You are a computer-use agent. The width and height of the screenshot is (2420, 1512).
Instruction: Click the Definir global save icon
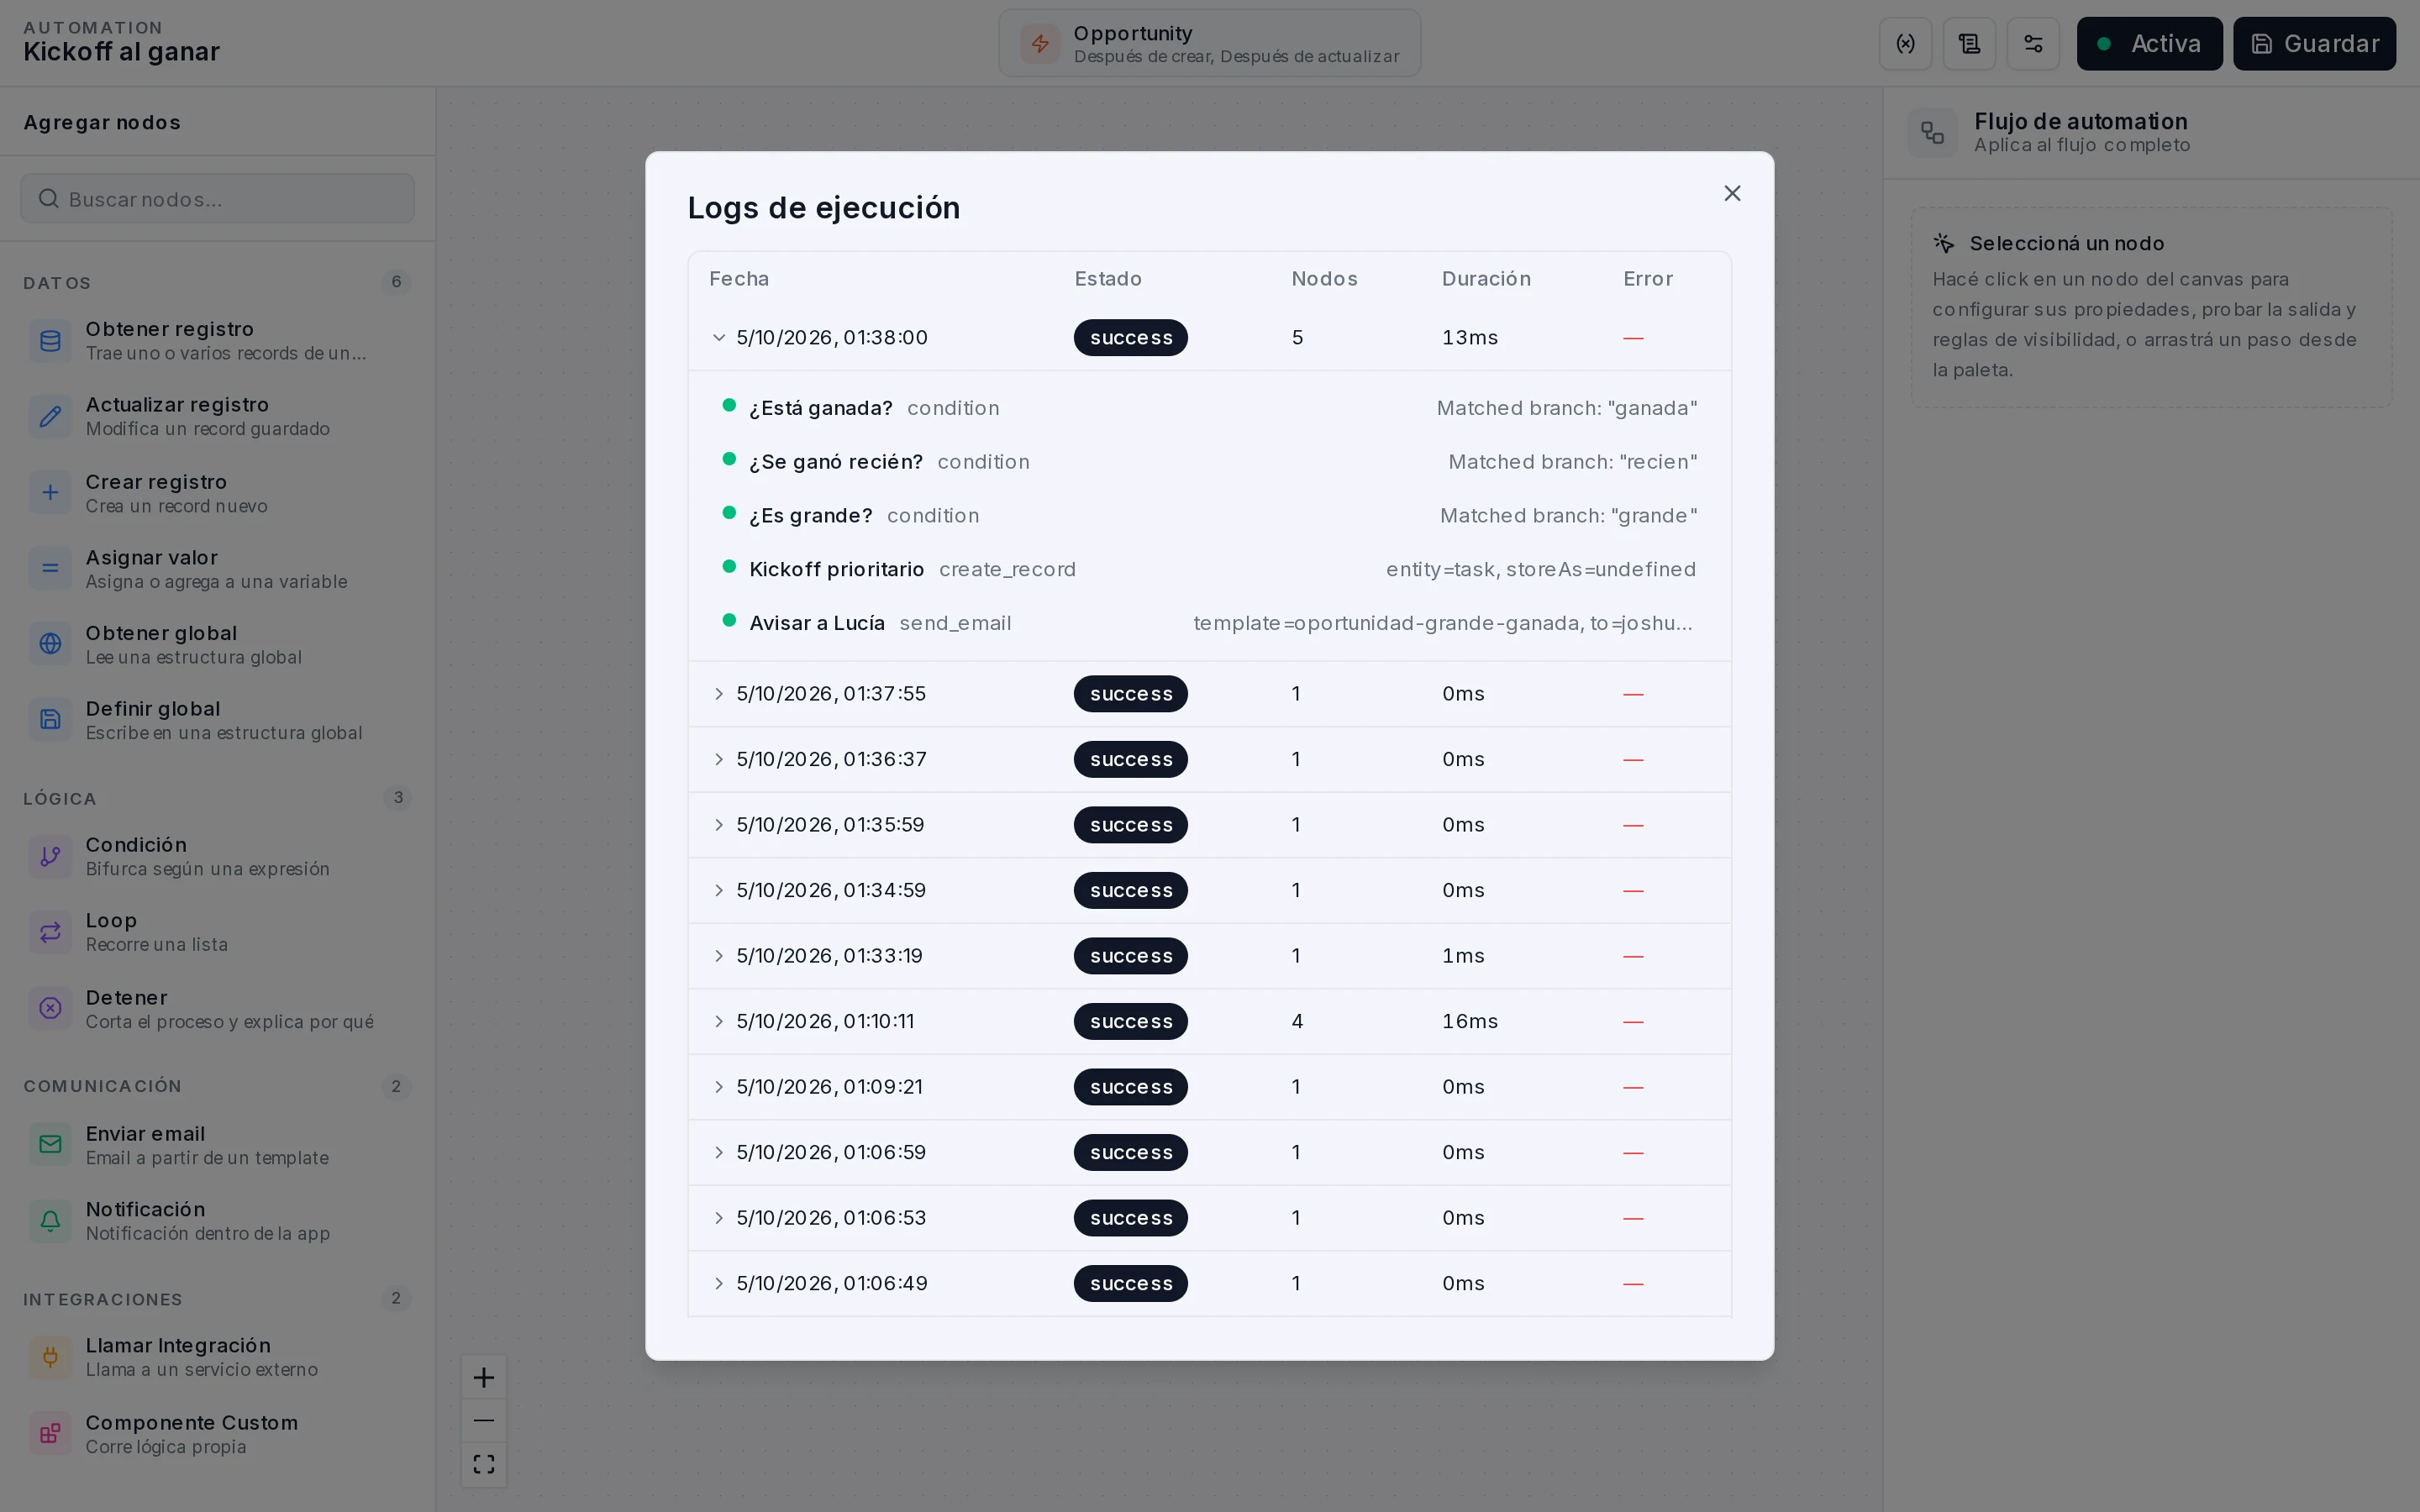point(50,719)
